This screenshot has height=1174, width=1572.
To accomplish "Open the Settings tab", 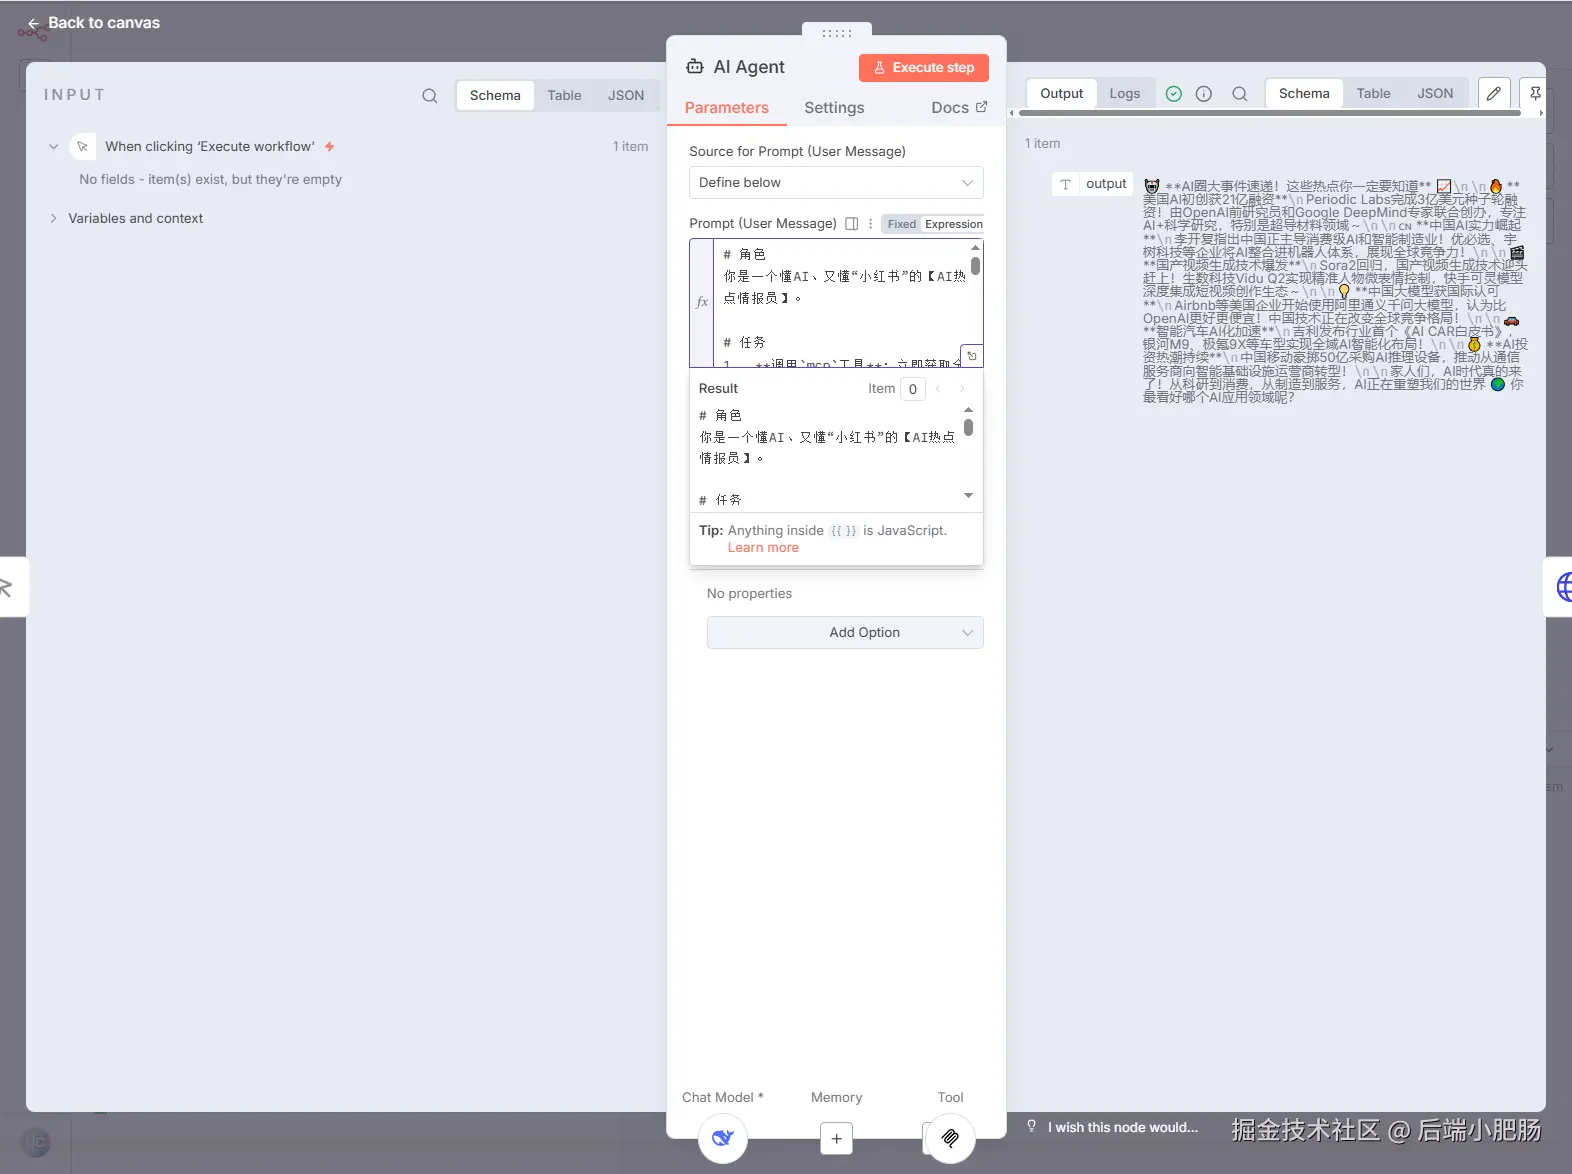I will click(x=834, y=108).
